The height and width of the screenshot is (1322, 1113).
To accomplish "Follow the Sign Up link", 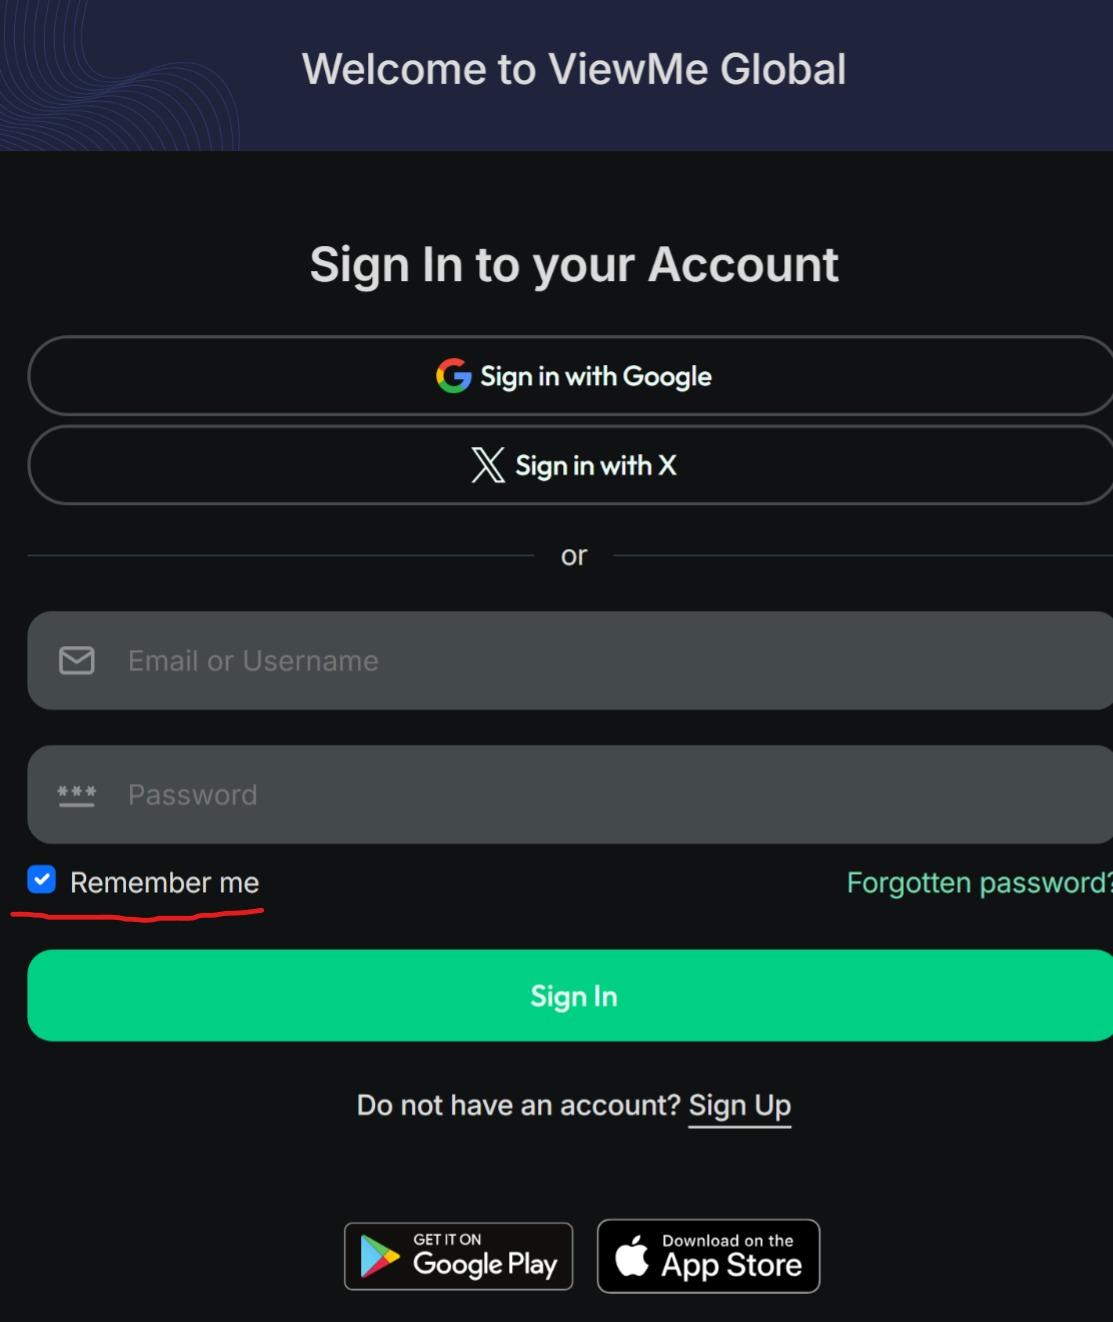I will [x=740, y=1105].
